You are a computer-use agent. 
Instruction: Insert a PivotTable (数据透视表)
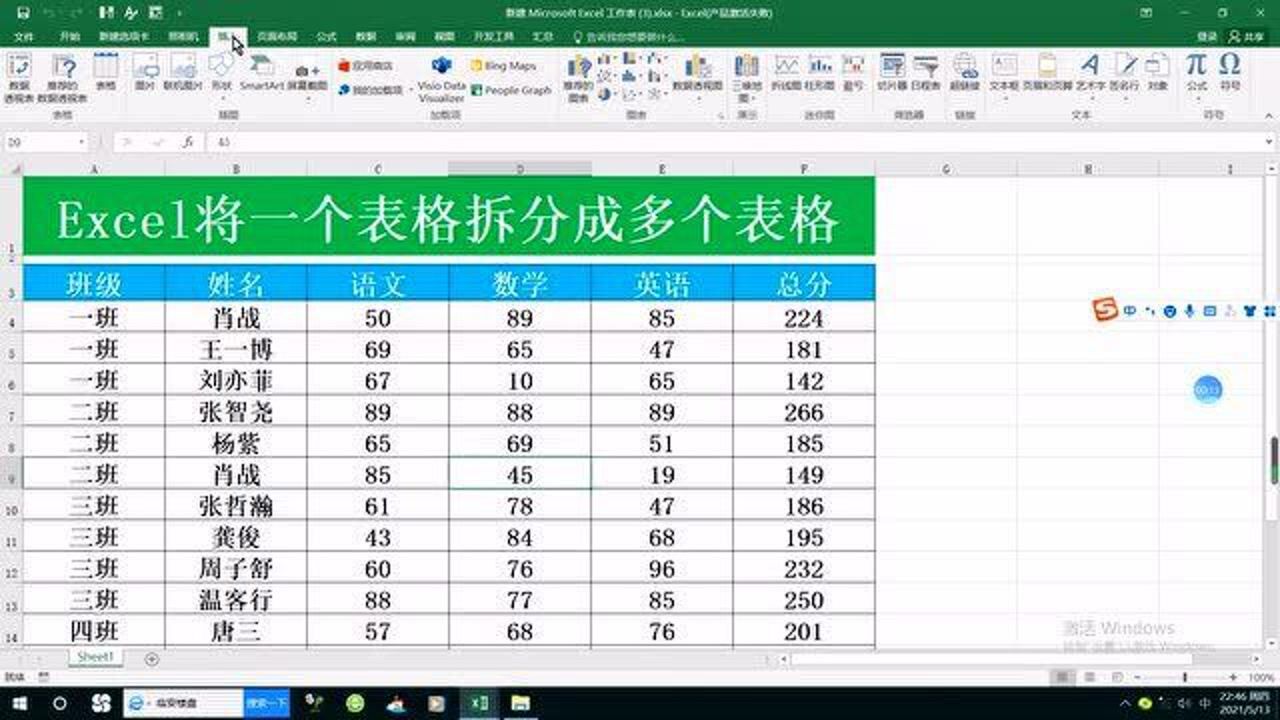pyautogui.click(x=19, y=78)
